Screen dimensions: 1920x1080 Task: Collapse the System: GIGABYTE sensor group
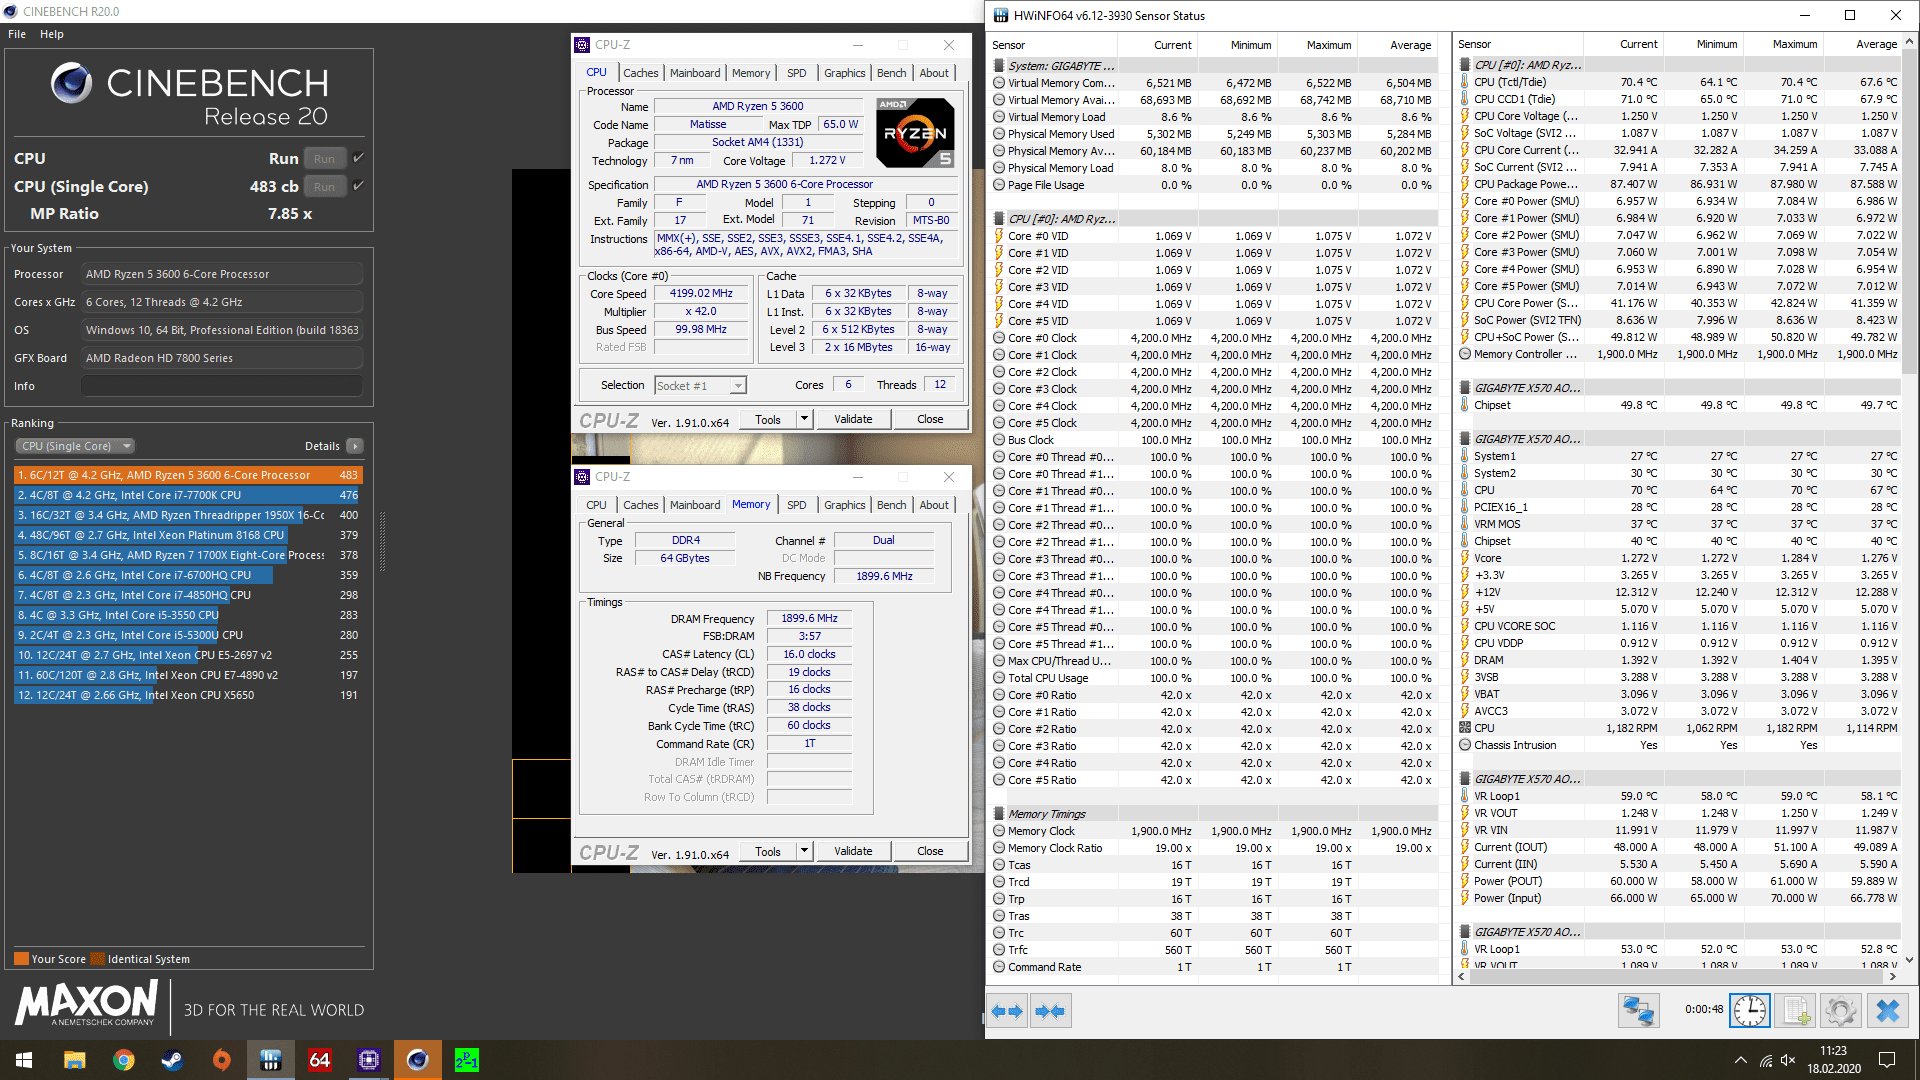tap(999, 66)
